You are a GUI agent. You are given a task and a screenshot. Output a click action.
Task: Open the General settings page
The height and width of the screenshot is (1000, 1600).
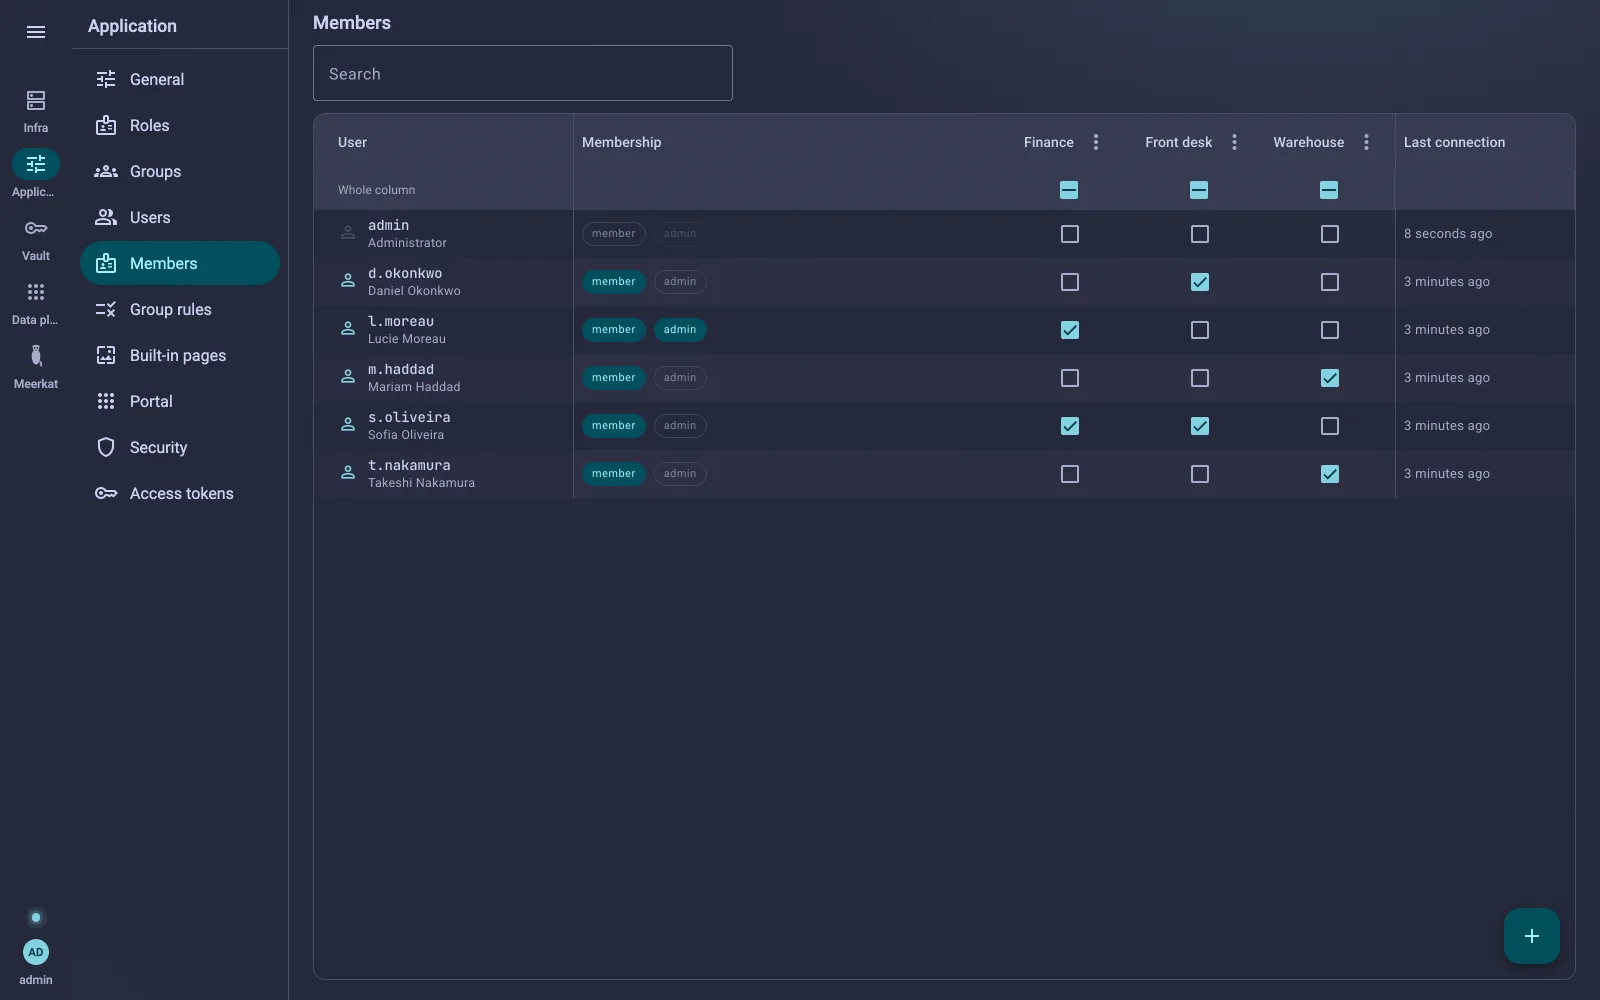pyautogui.click(x=180, y=79)
